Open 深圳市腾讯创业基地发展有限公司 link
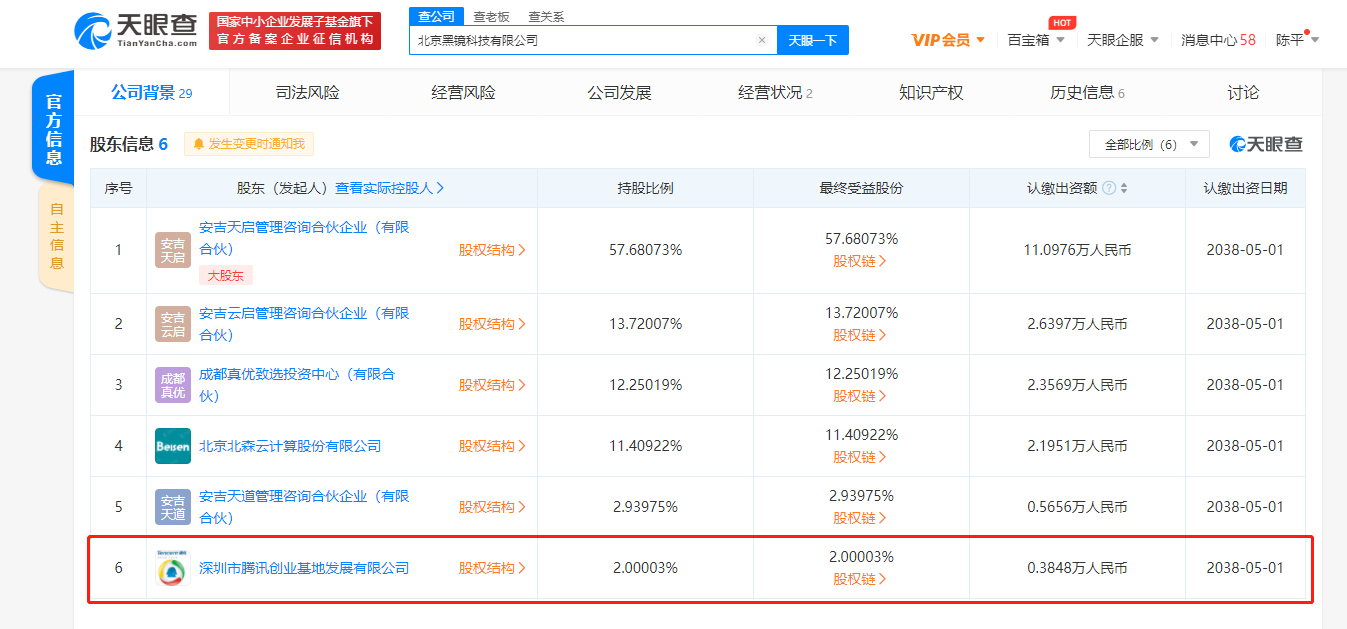The height and width of the screenshot is (629, 1347). (x=304, y=568)
